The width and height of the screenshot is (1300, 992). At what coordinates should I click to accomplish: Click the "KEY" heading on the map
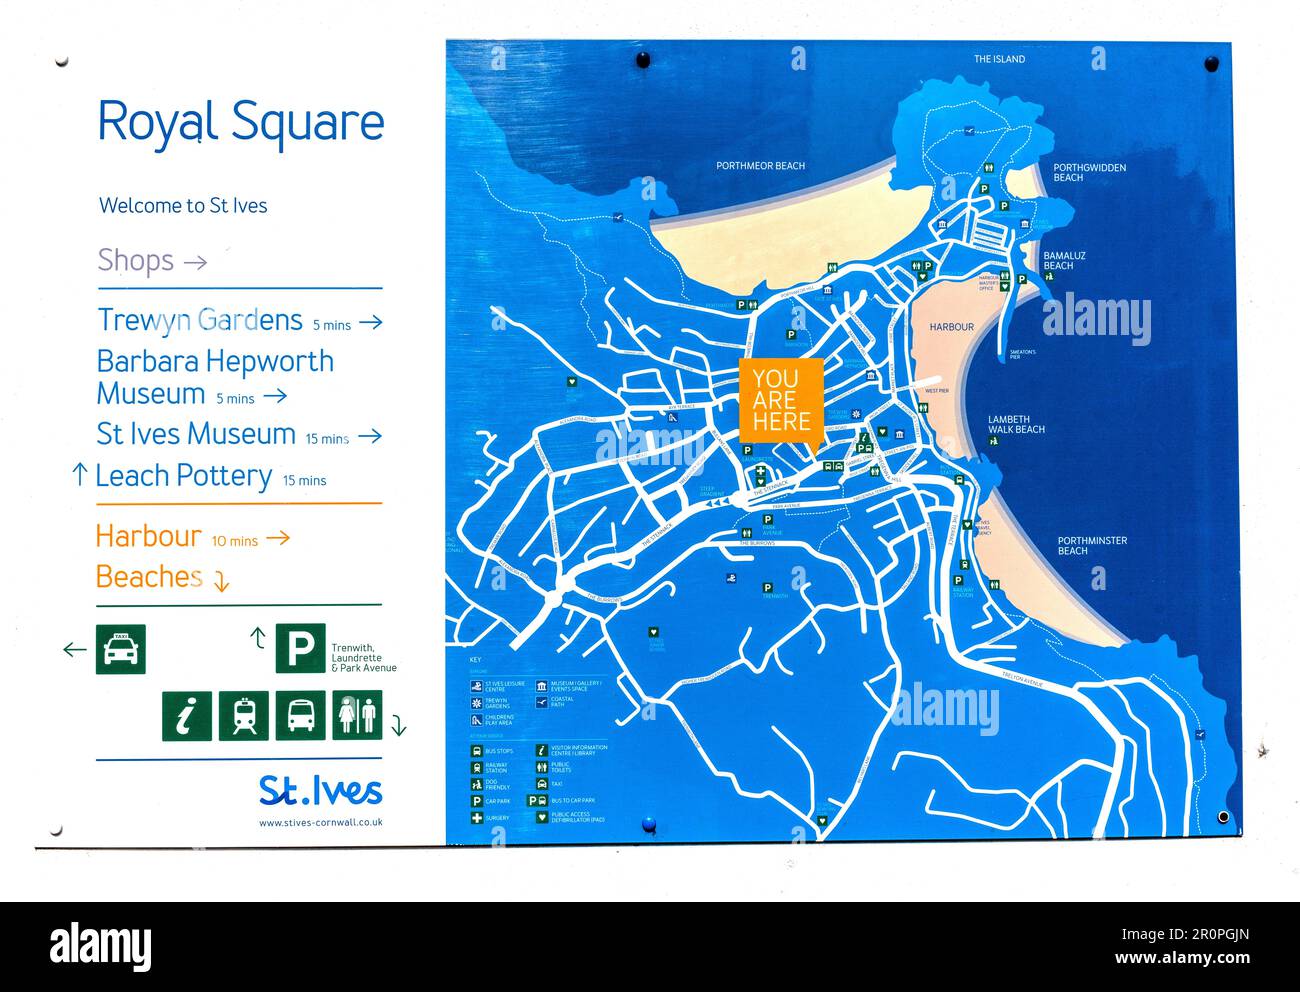[x=475, y=660]
